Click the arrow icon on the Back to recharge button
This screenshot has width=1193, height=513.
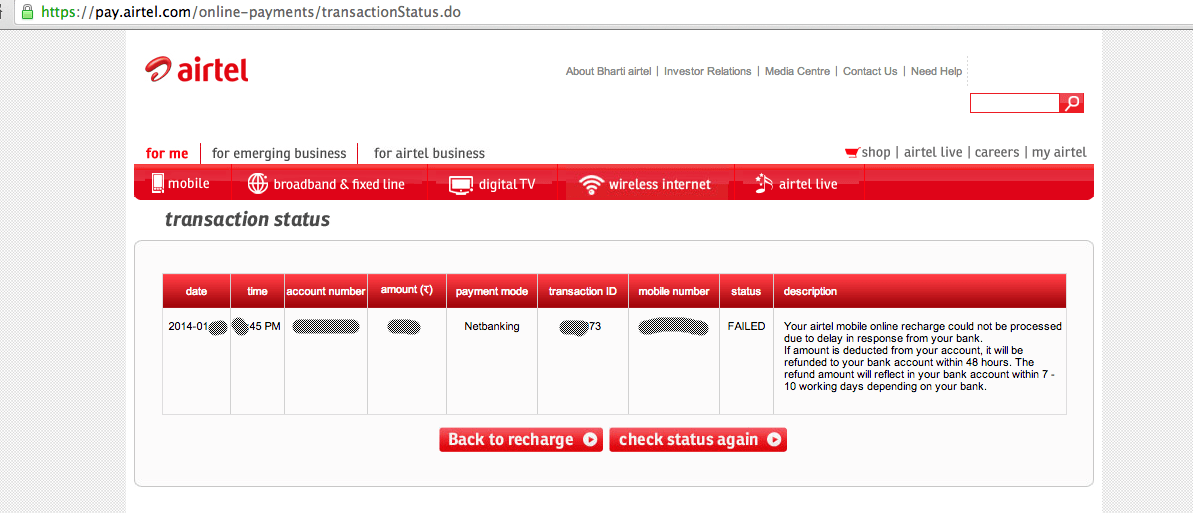tap(589, 439)
